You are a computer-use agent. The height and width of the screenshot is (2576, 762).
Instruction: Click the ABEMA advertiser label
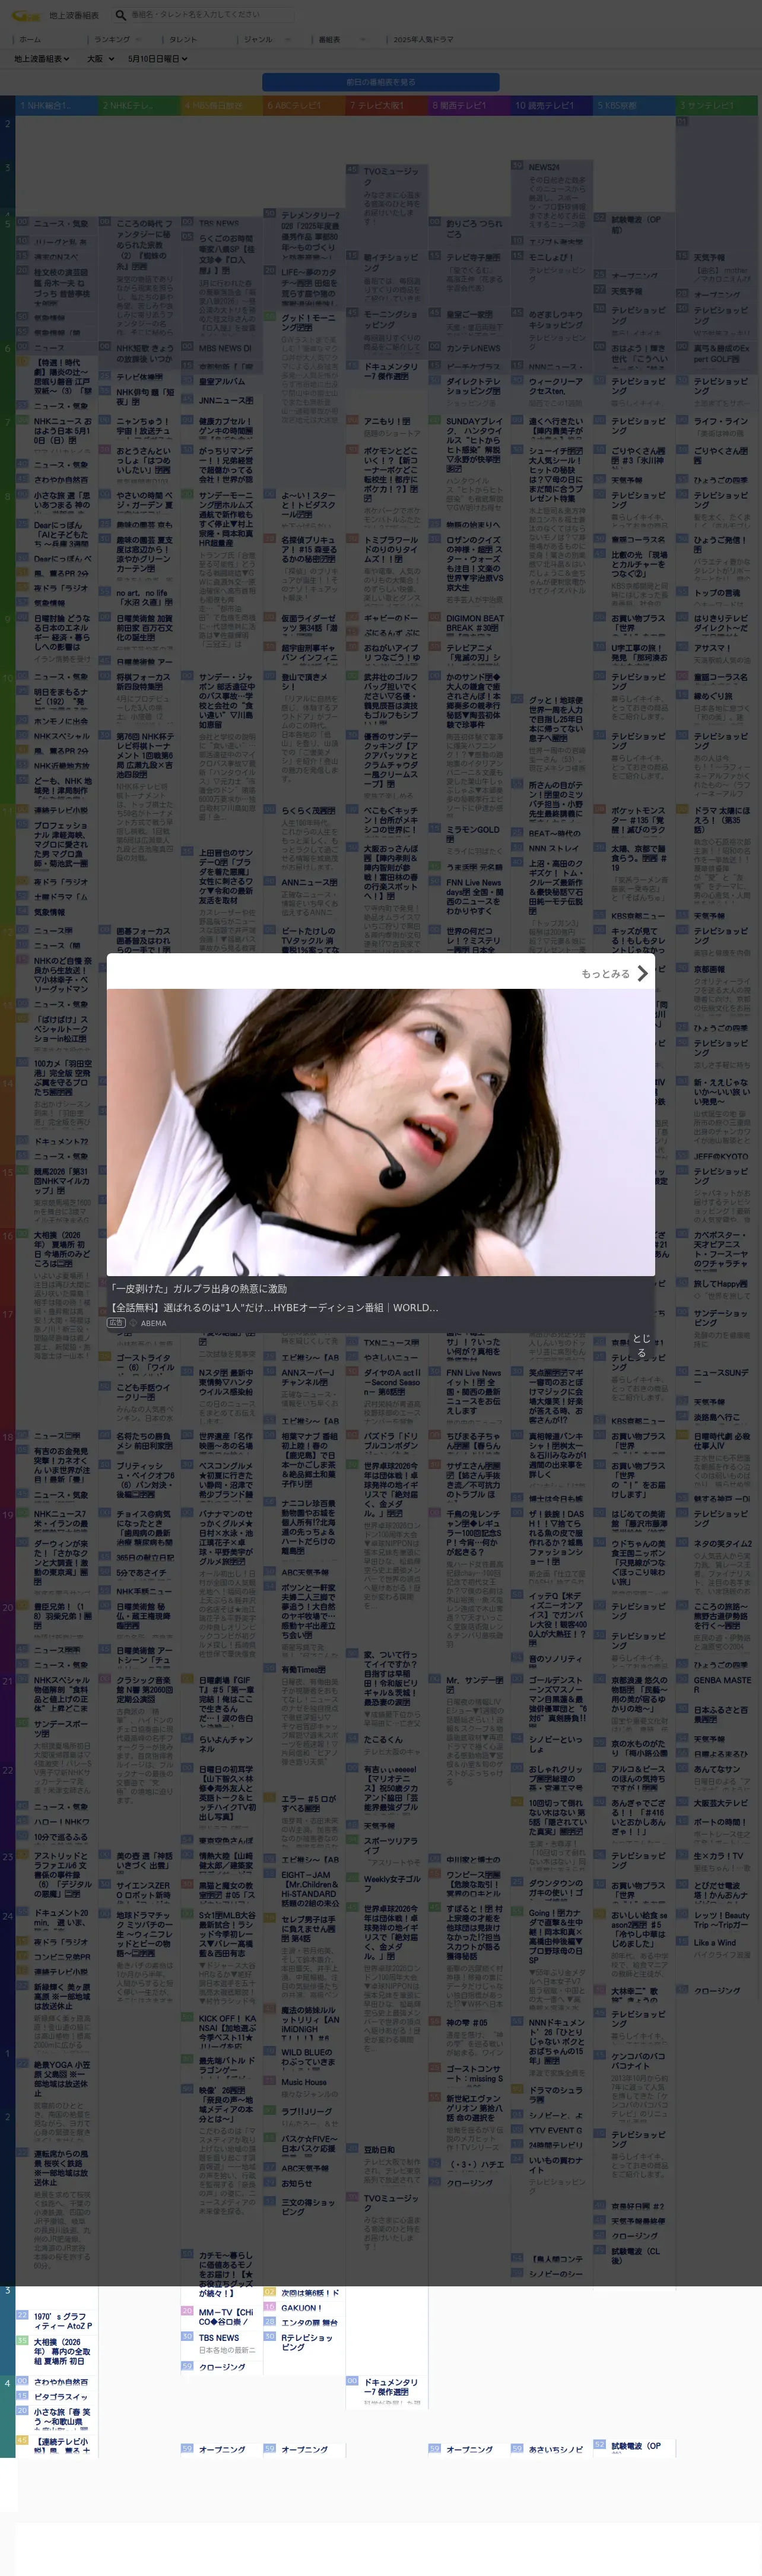[x=154, y=1323]
